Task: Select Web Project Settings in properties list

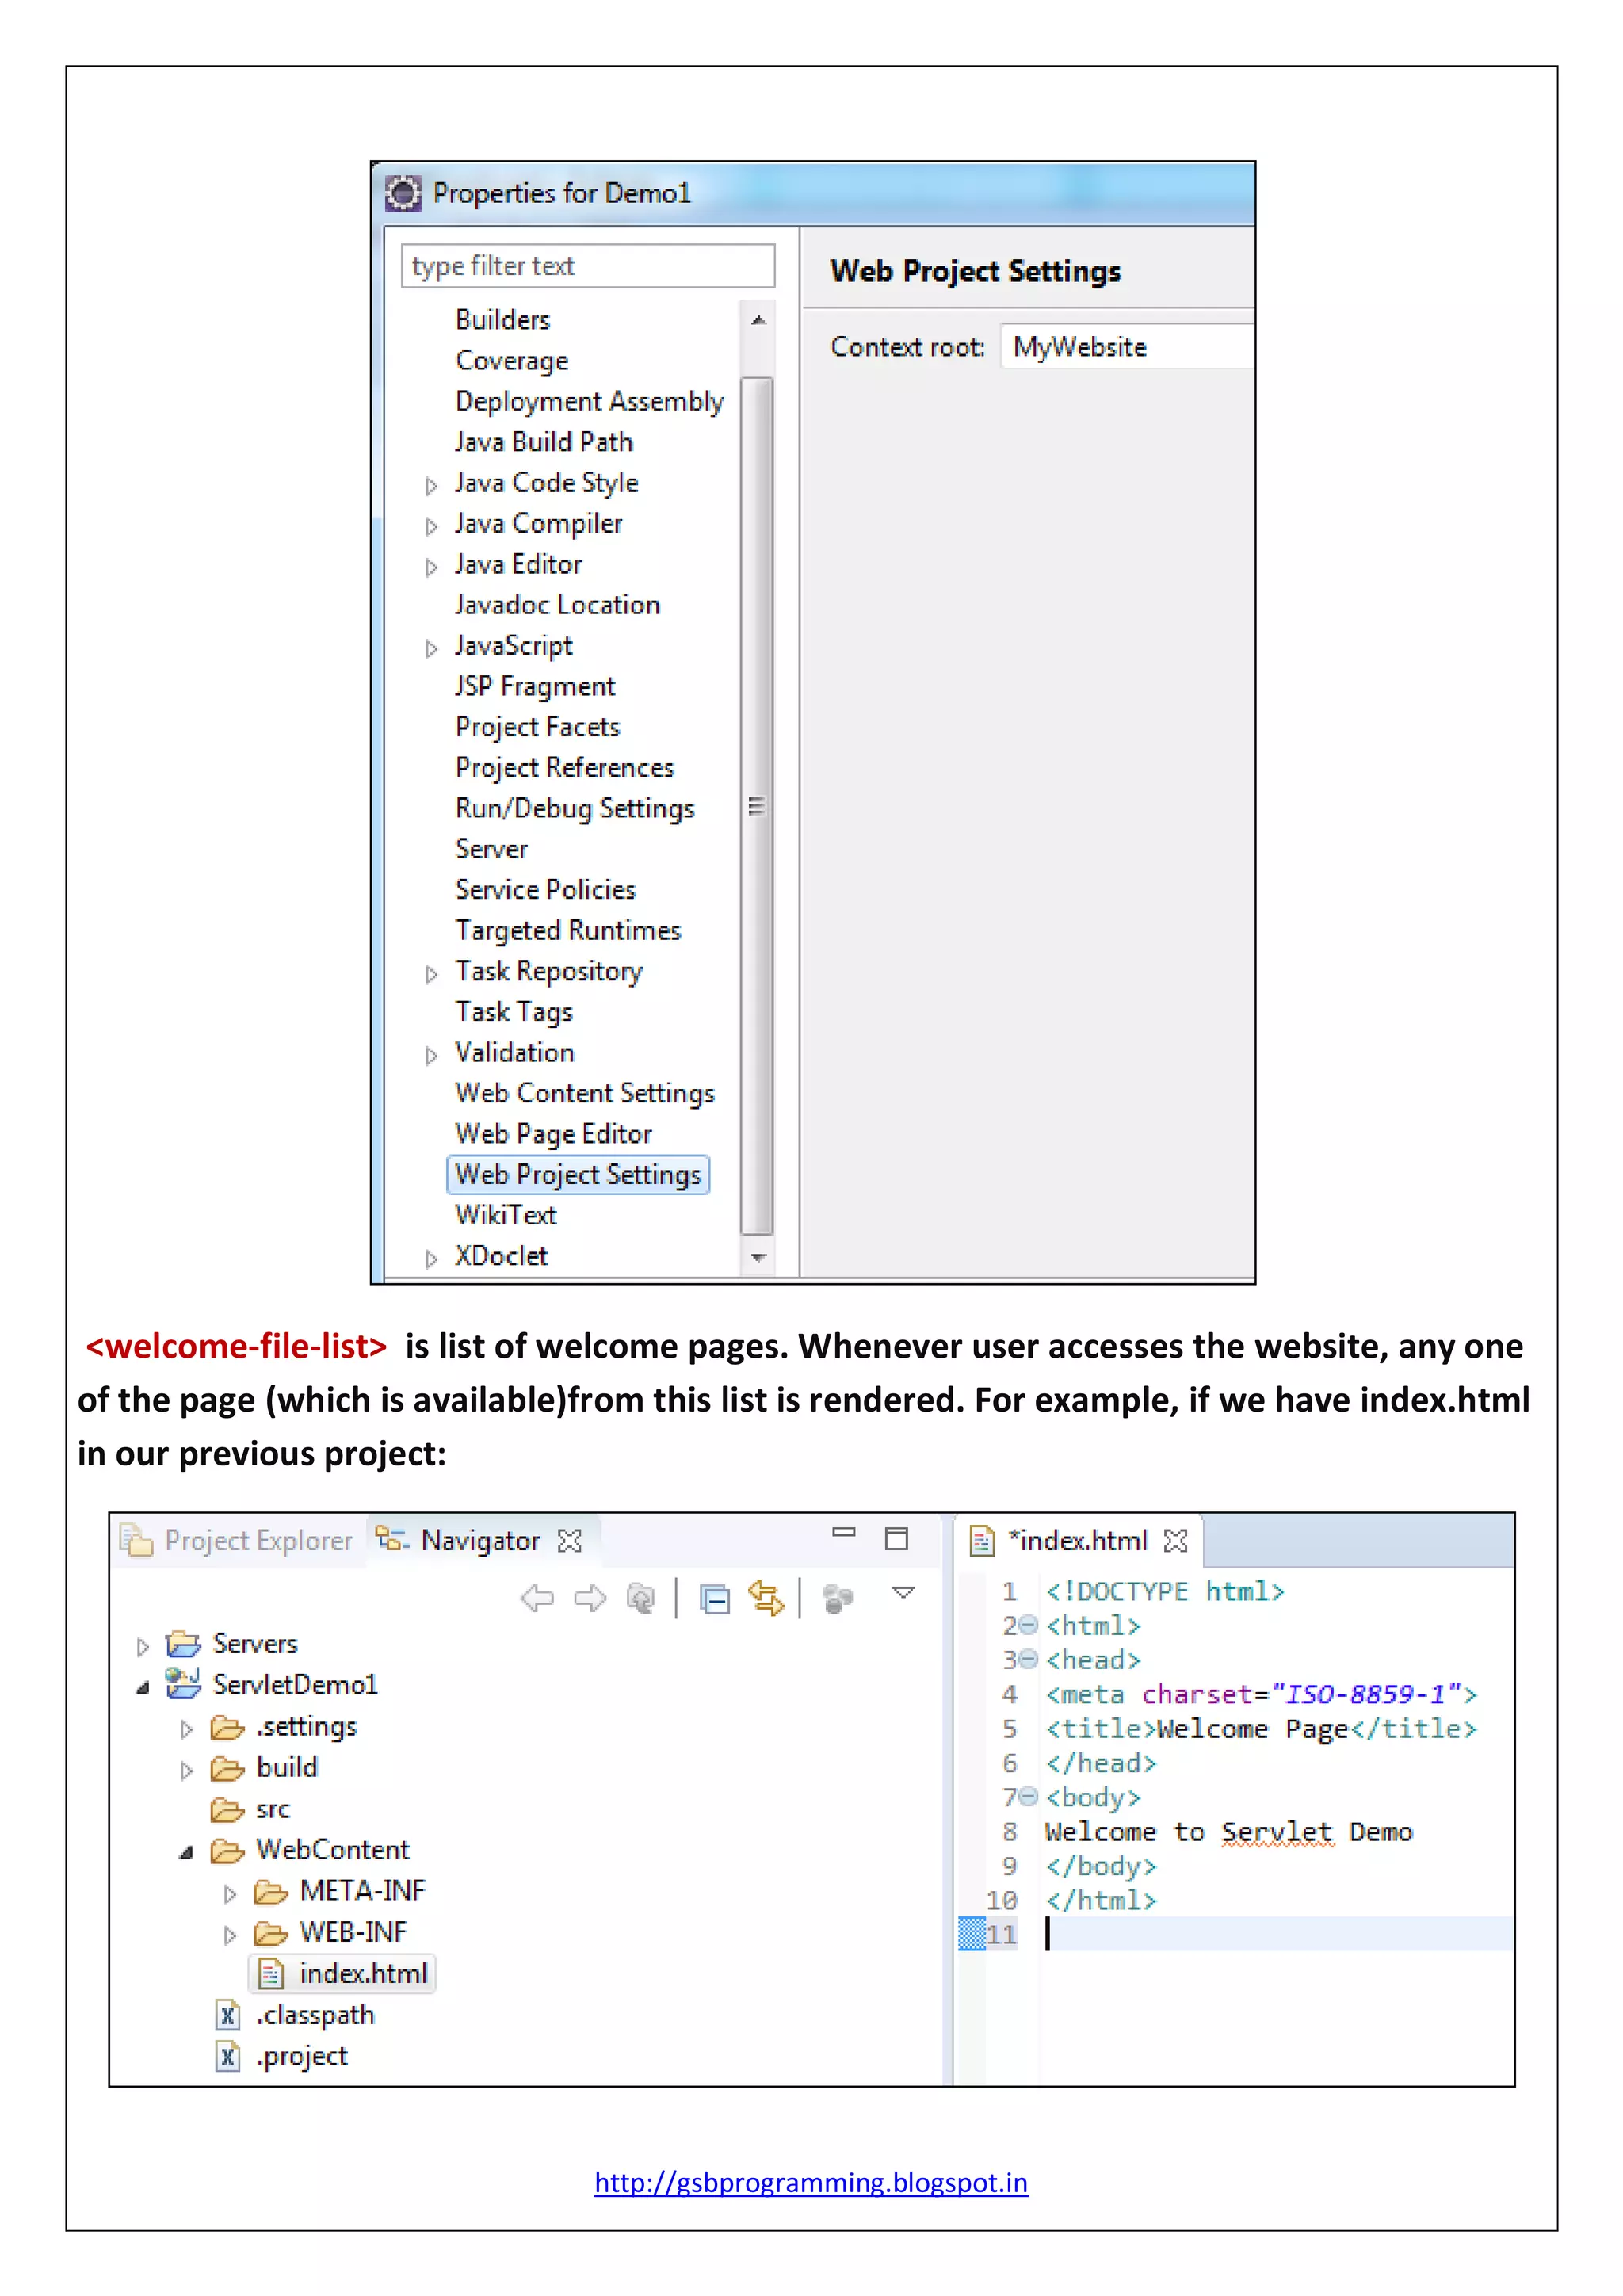Action: pos(578,1174)
